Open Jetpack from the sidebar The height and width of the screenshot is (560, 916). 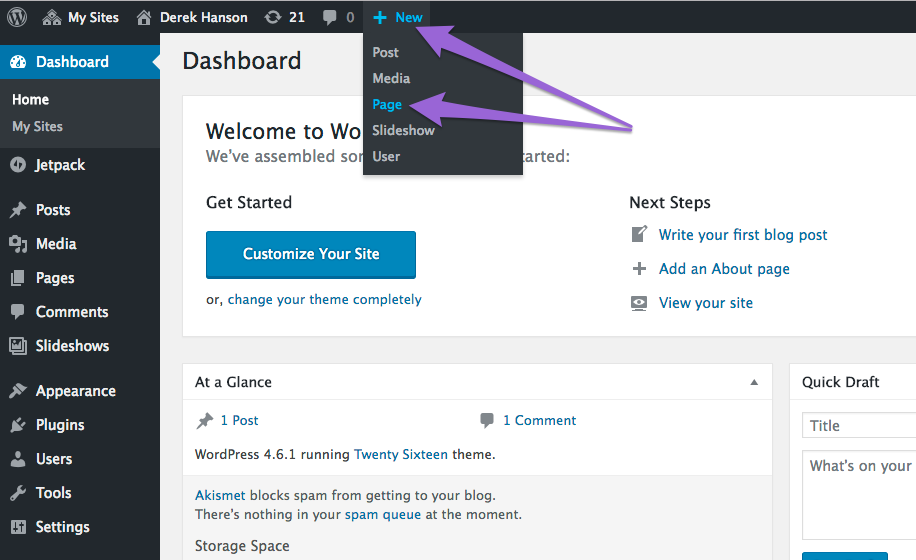[x=60, y=165]
